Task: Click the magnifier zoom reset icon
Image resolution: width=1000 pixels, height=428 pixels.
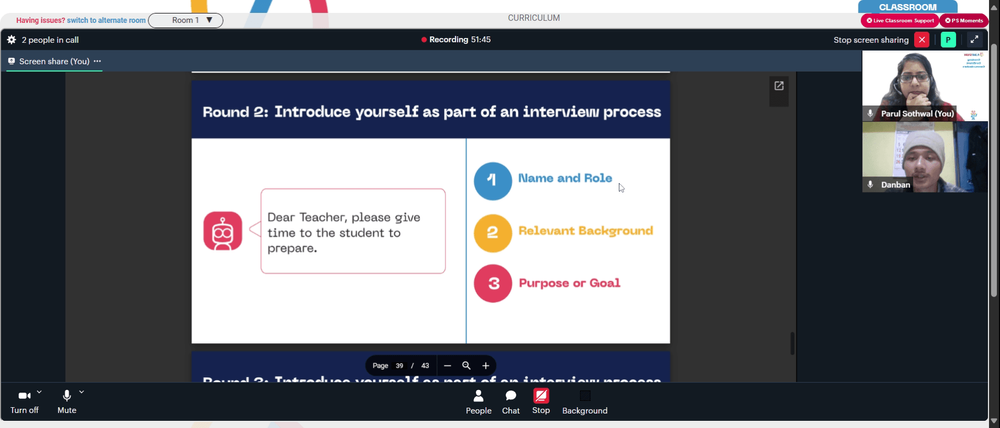Action: point(466,365)
